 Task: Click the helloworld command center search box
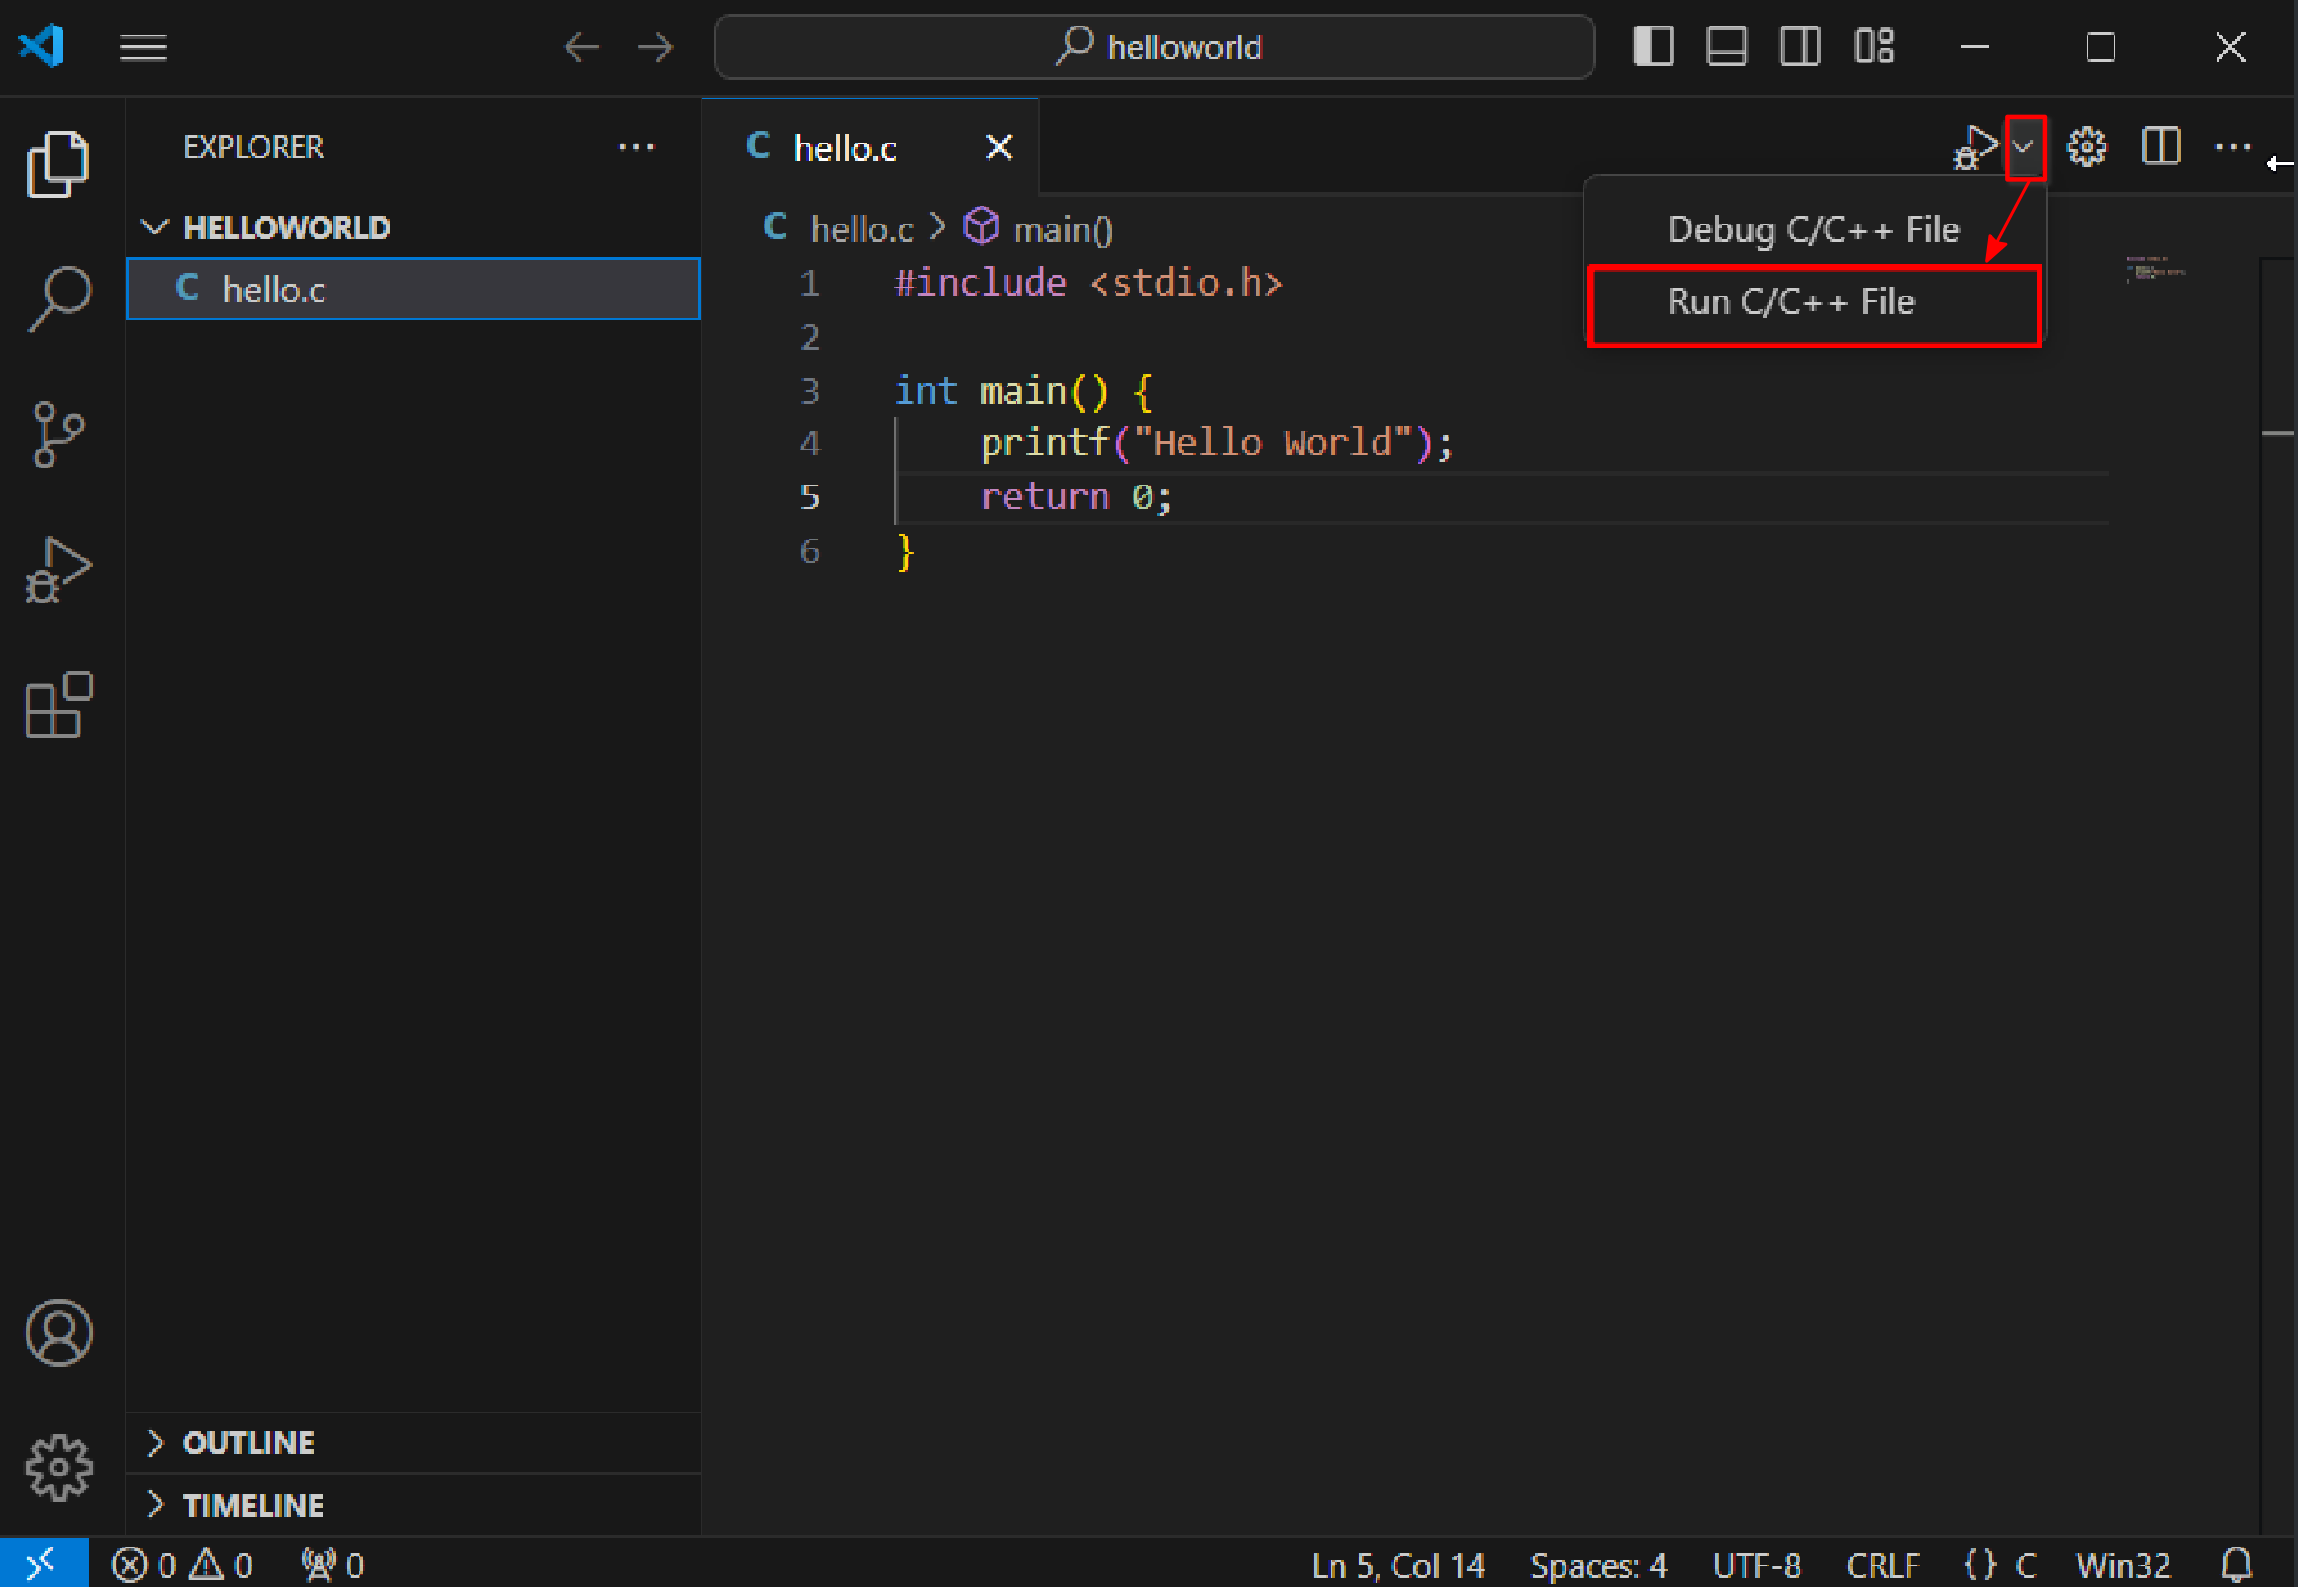(x=1155, y=47)
